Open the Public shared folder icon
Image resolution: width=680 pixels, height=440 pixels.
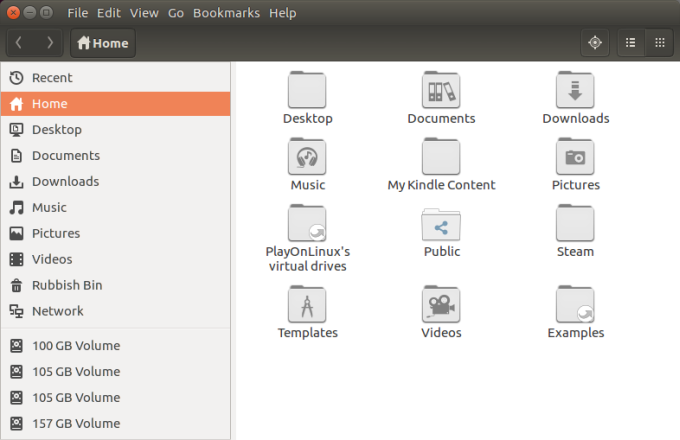[x=441, y=225]
